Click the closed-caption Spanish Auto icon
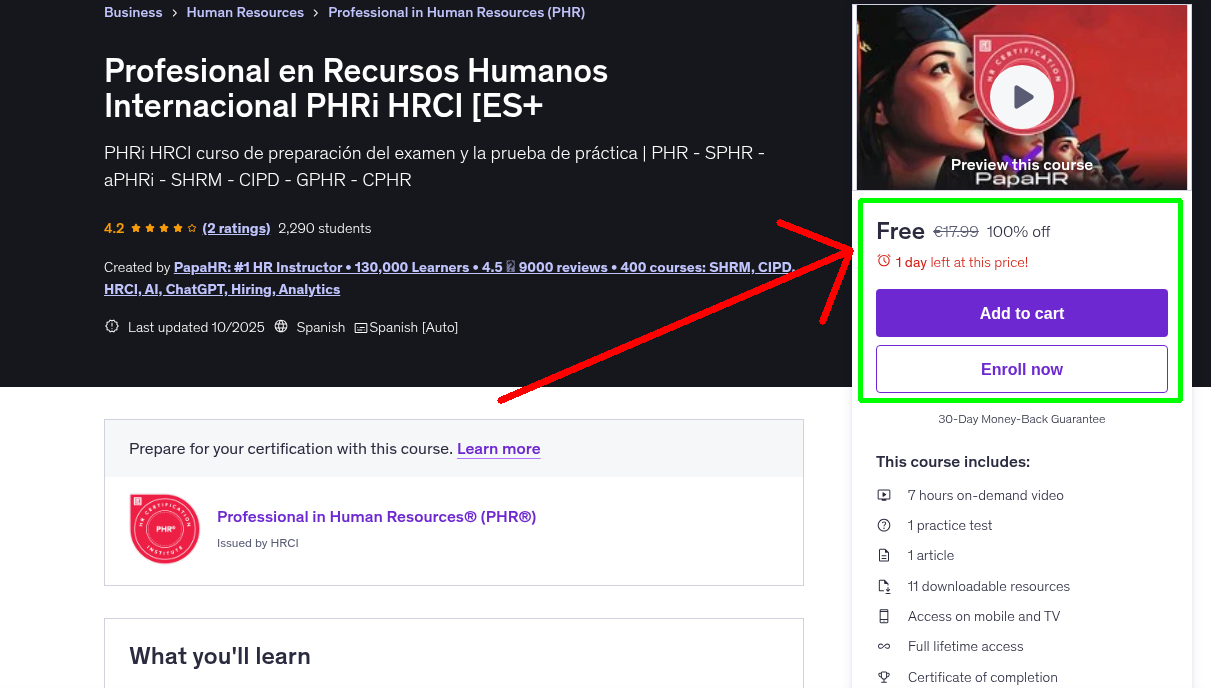The width and height of the screenshot is (1211, 688). (360, 327)
